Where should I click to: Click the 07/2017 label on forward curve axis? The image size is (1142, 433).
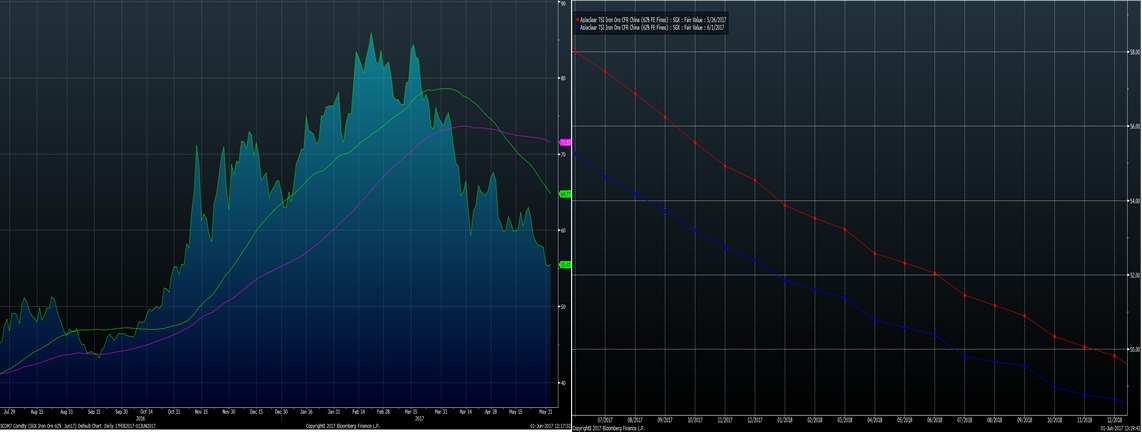(x=605, y=420)
